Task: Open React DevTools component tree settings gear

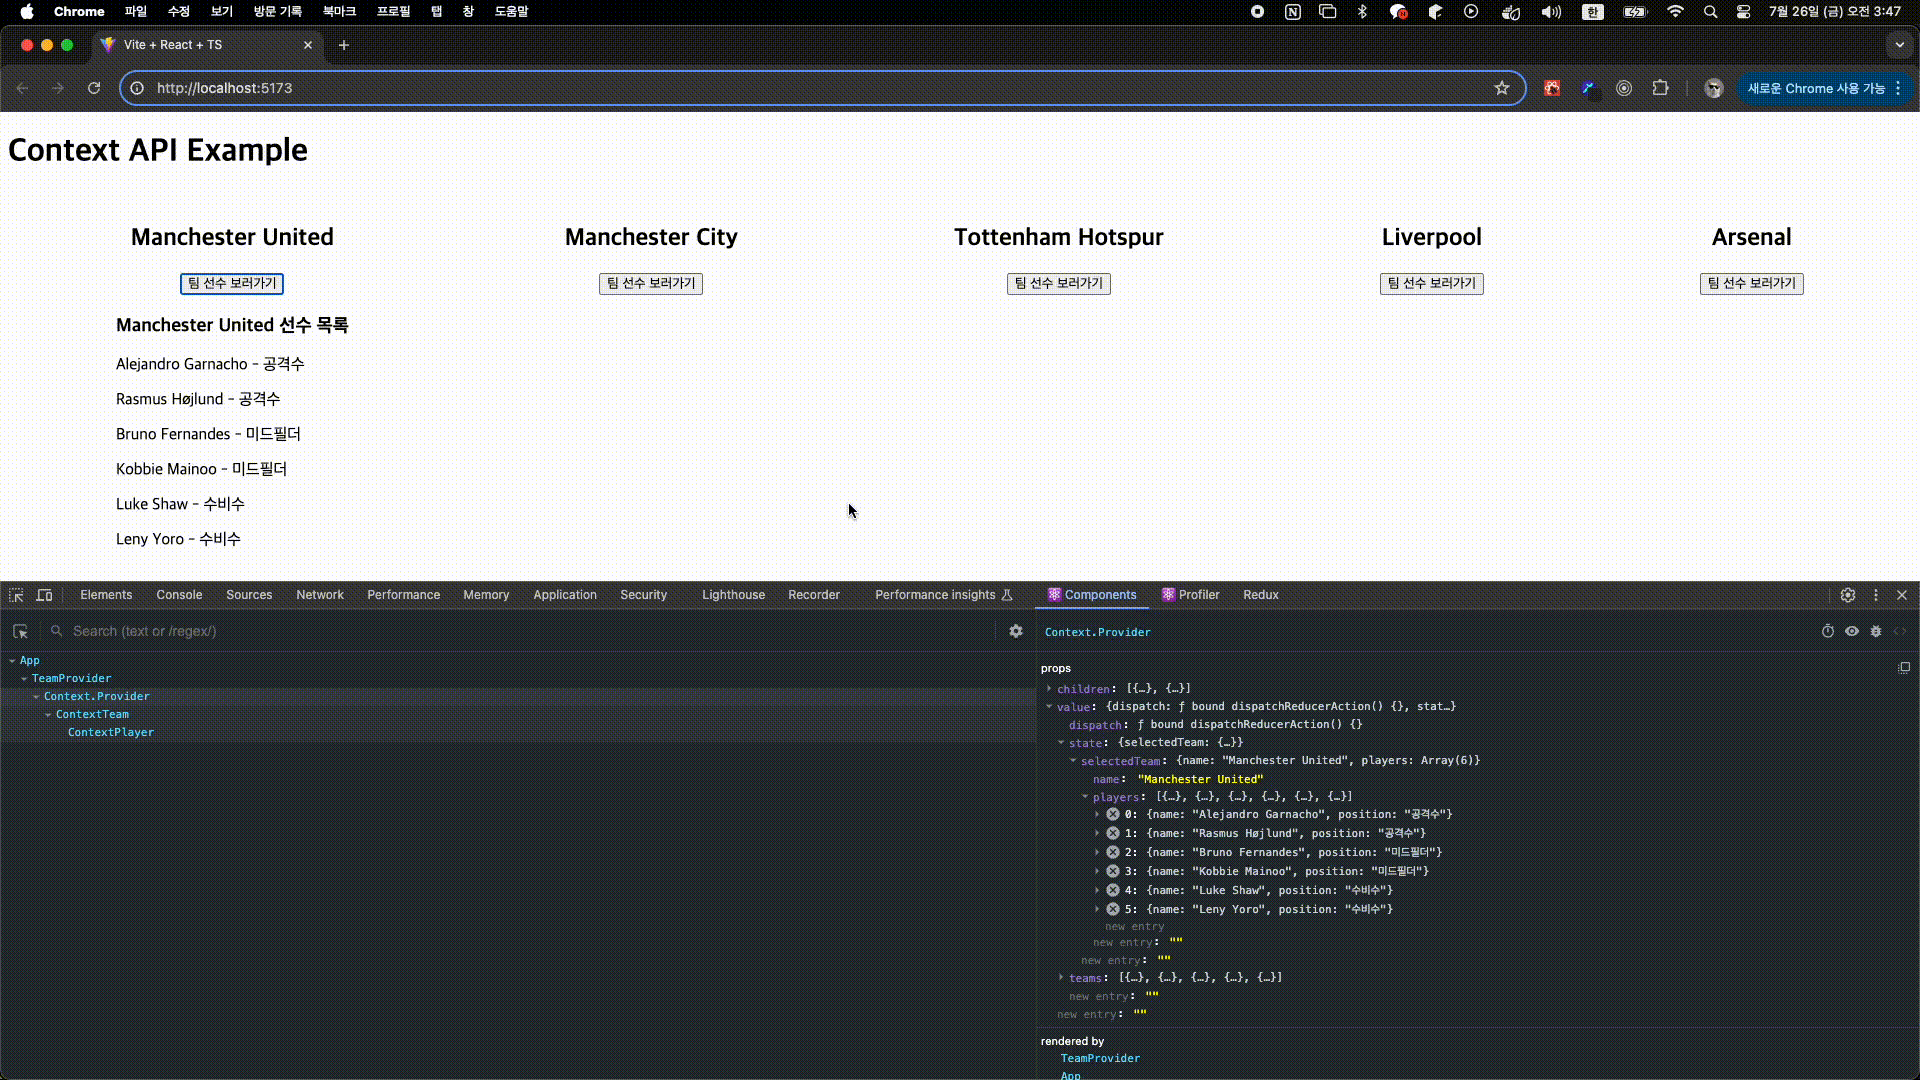Action: click(x=1016, y=631)
